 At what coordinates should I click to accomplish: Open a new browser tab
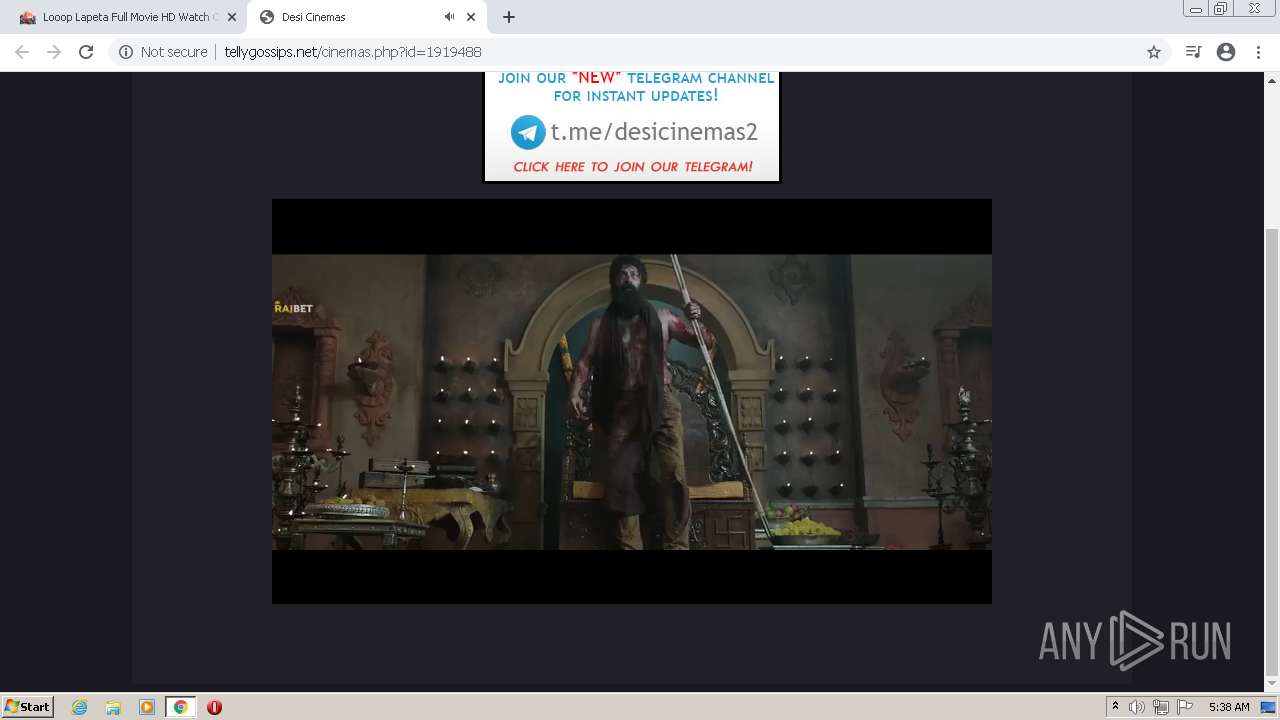(x=509, y=17)
